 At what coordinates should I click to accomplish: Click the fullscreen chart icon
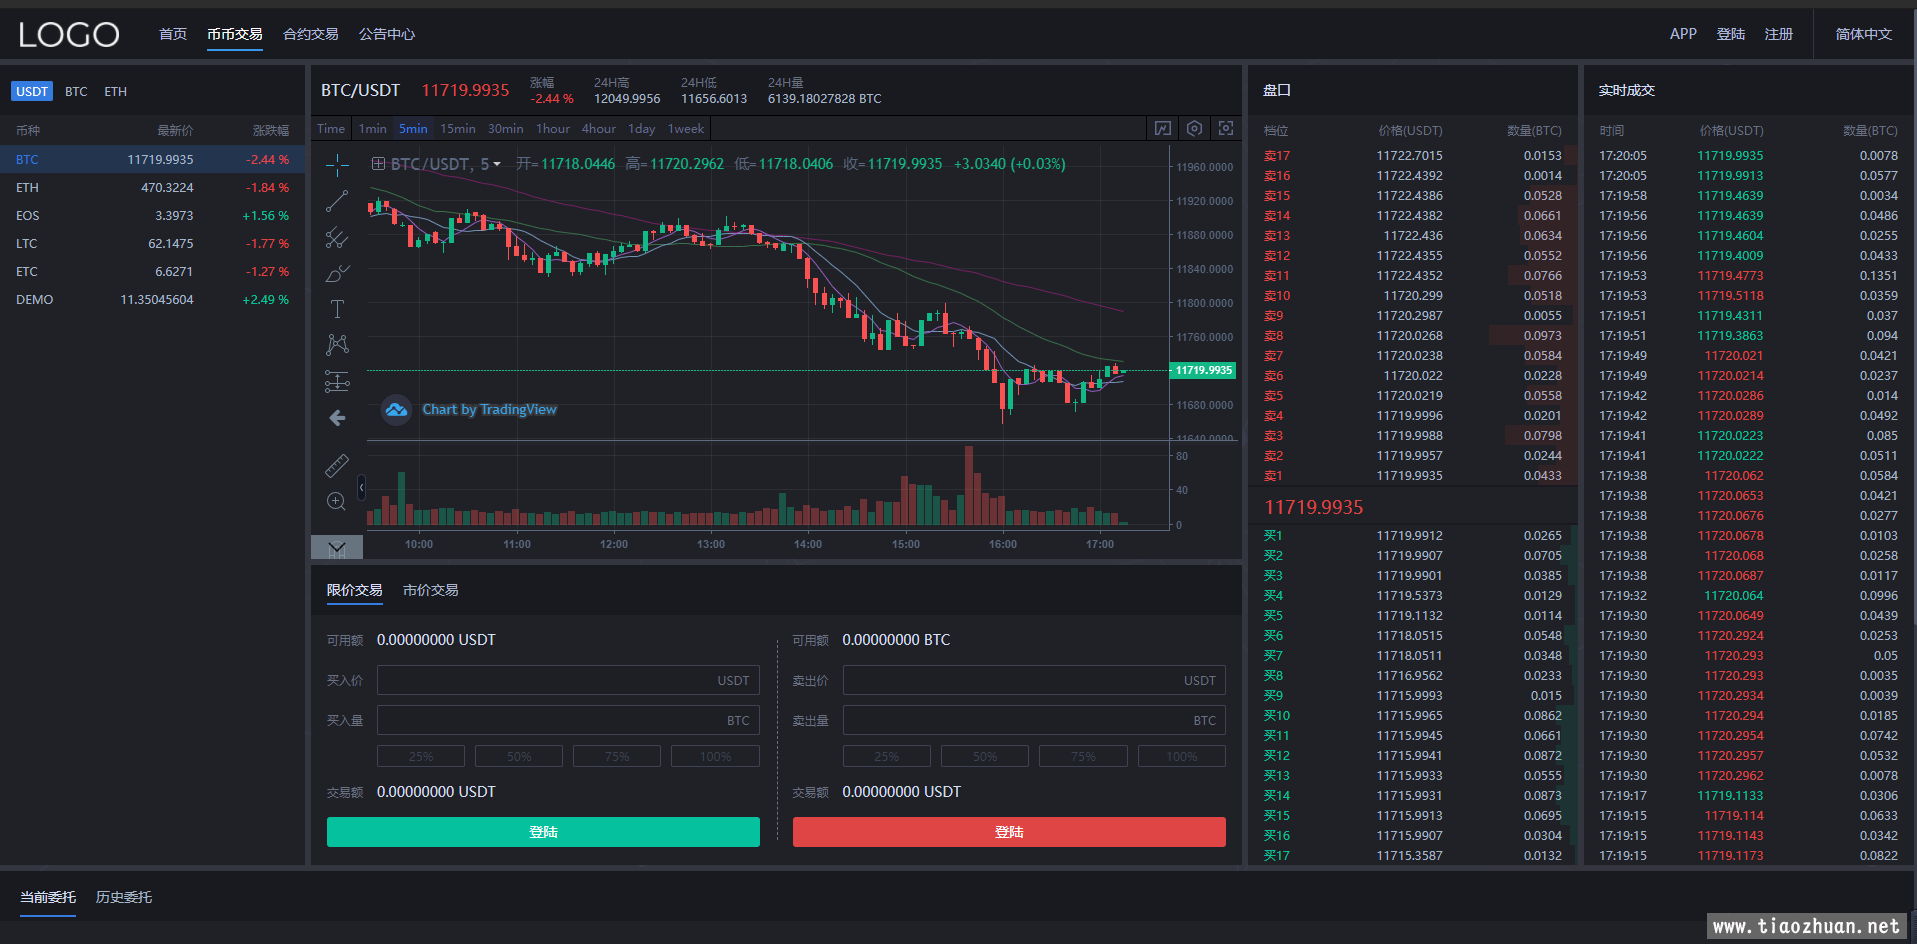coord(1226,129)
